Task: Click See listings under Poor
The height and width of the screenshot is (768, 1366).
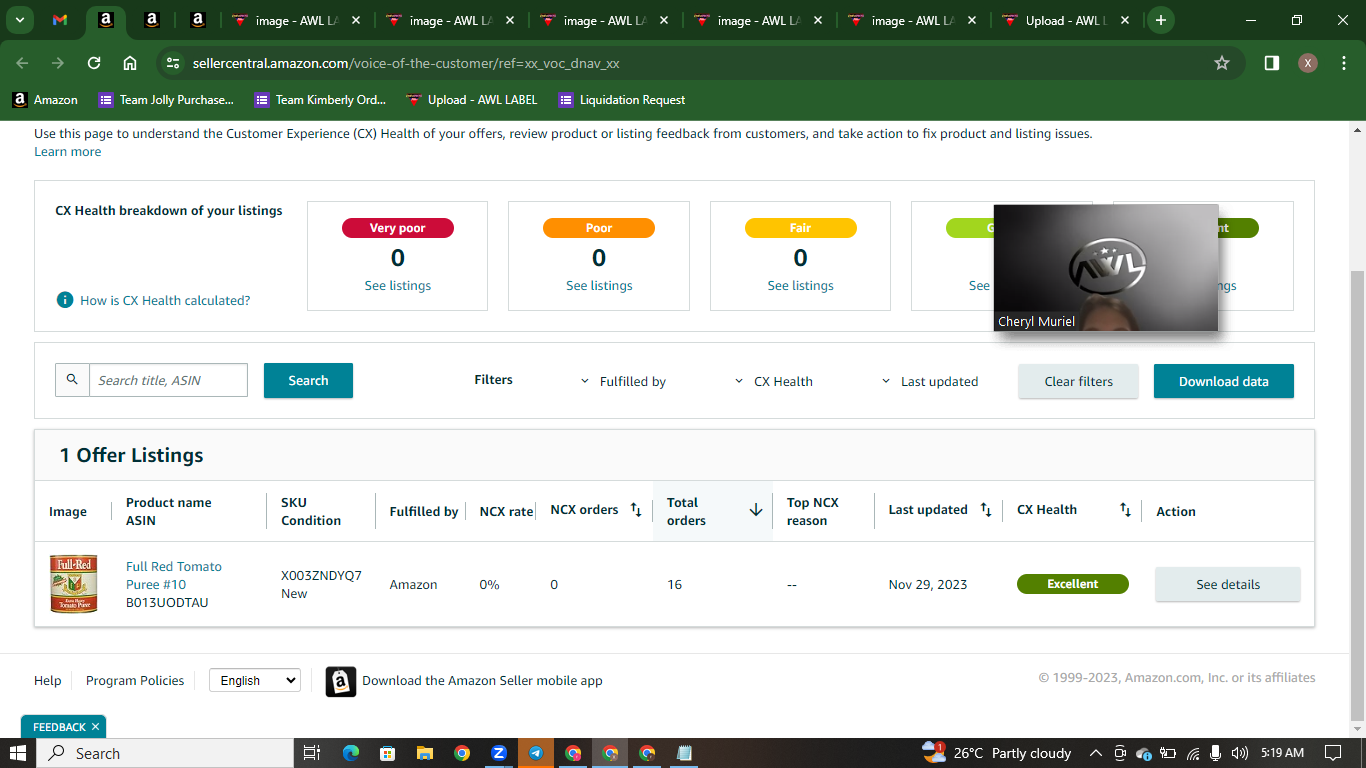Action: (x=599, y=285)
